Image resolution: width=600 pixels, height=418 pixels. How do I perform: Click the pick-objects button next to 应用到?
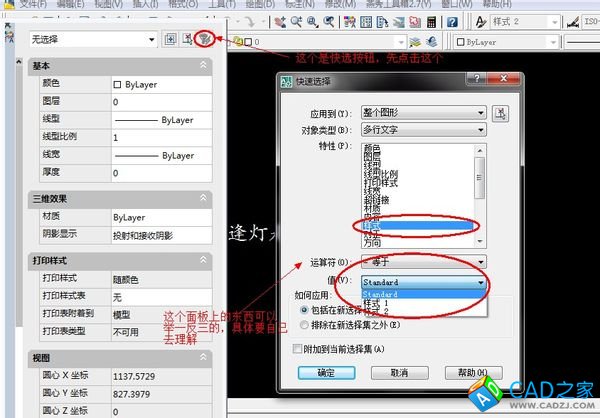pyautogui.click(x=501, y=111)
